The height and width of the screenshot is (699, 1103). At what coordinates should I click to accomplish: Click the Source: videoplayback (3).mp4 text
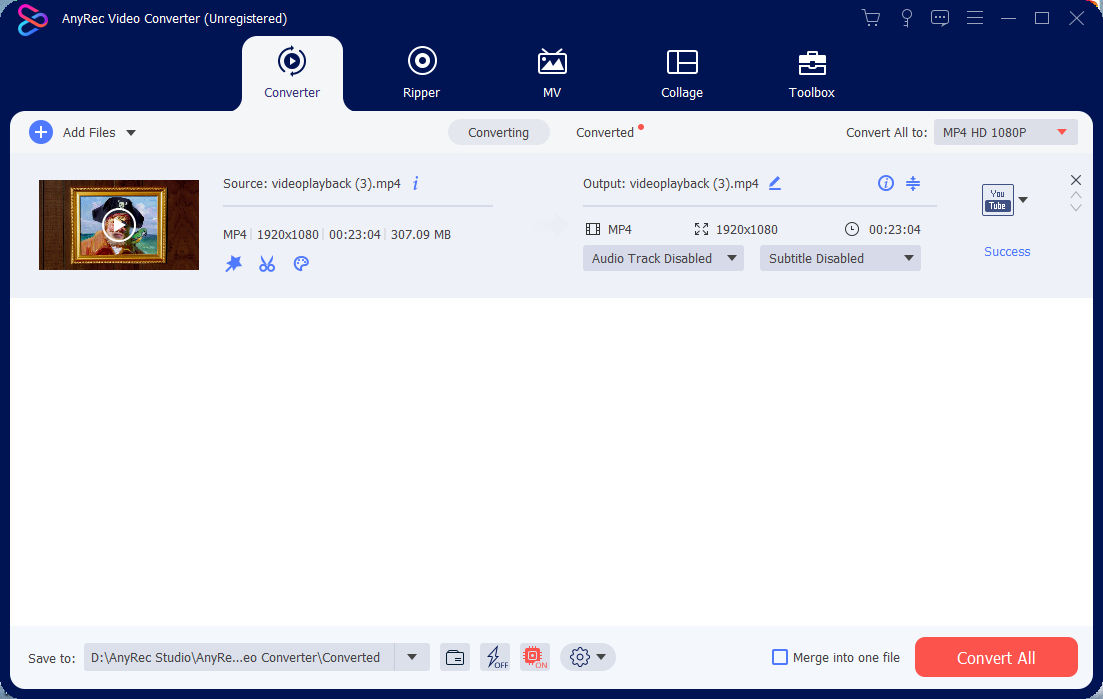point(312,184)
